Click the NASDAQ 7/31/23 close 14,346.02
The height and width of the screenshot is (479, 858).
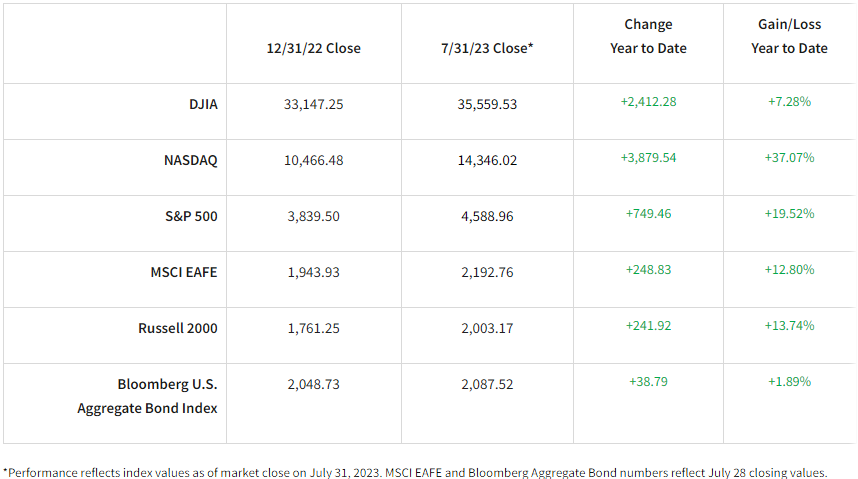485,160
